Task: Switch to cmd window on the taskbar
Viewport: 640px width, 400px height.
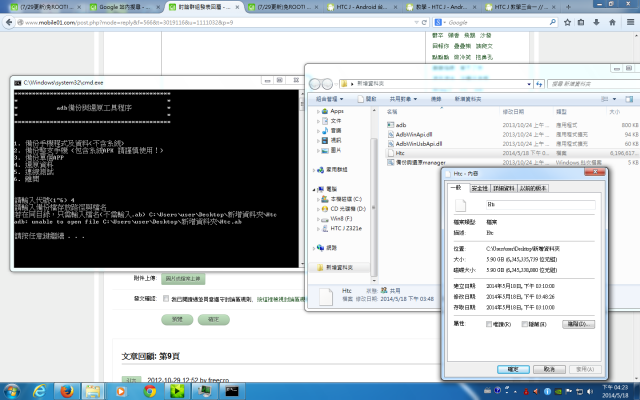Action: point(232,391)
